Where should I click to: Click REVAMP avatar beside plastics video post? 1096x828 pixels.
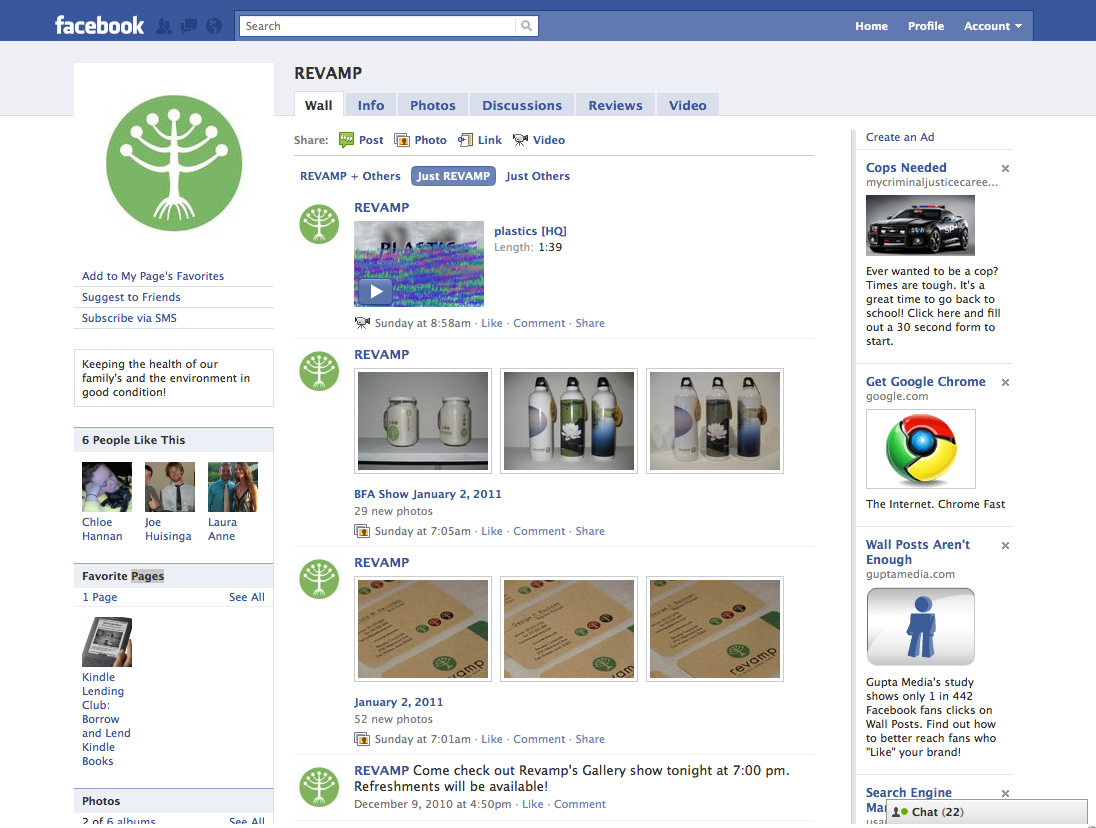tap(319, 224)
